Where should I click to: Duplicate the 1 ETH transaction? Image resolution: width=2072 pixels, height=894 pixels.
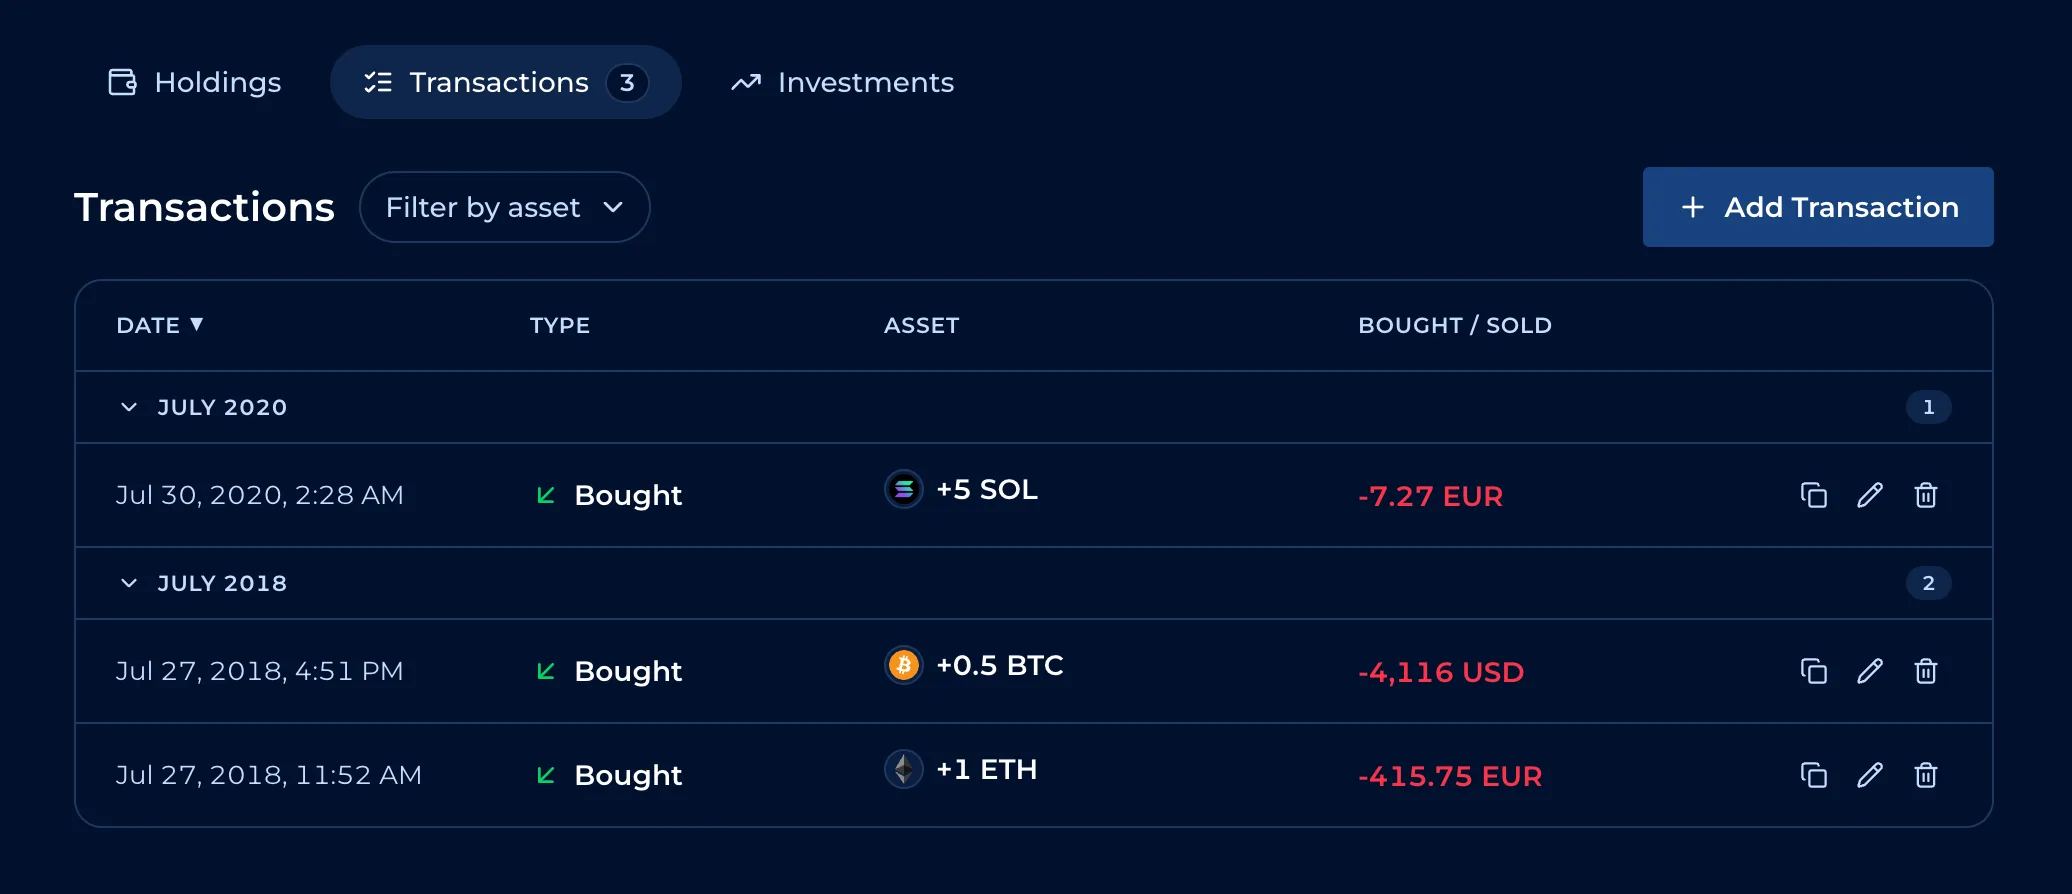[1813, 775]
